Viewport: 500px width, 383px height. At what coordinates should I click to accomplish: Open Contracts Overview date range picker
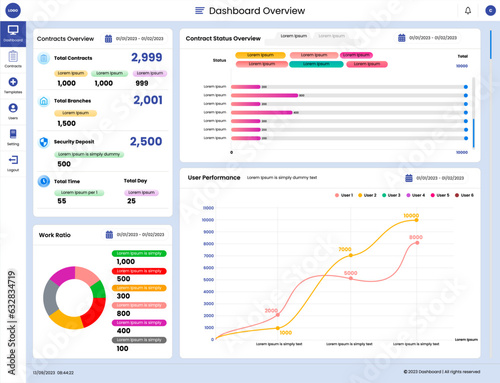pos(135,39)
